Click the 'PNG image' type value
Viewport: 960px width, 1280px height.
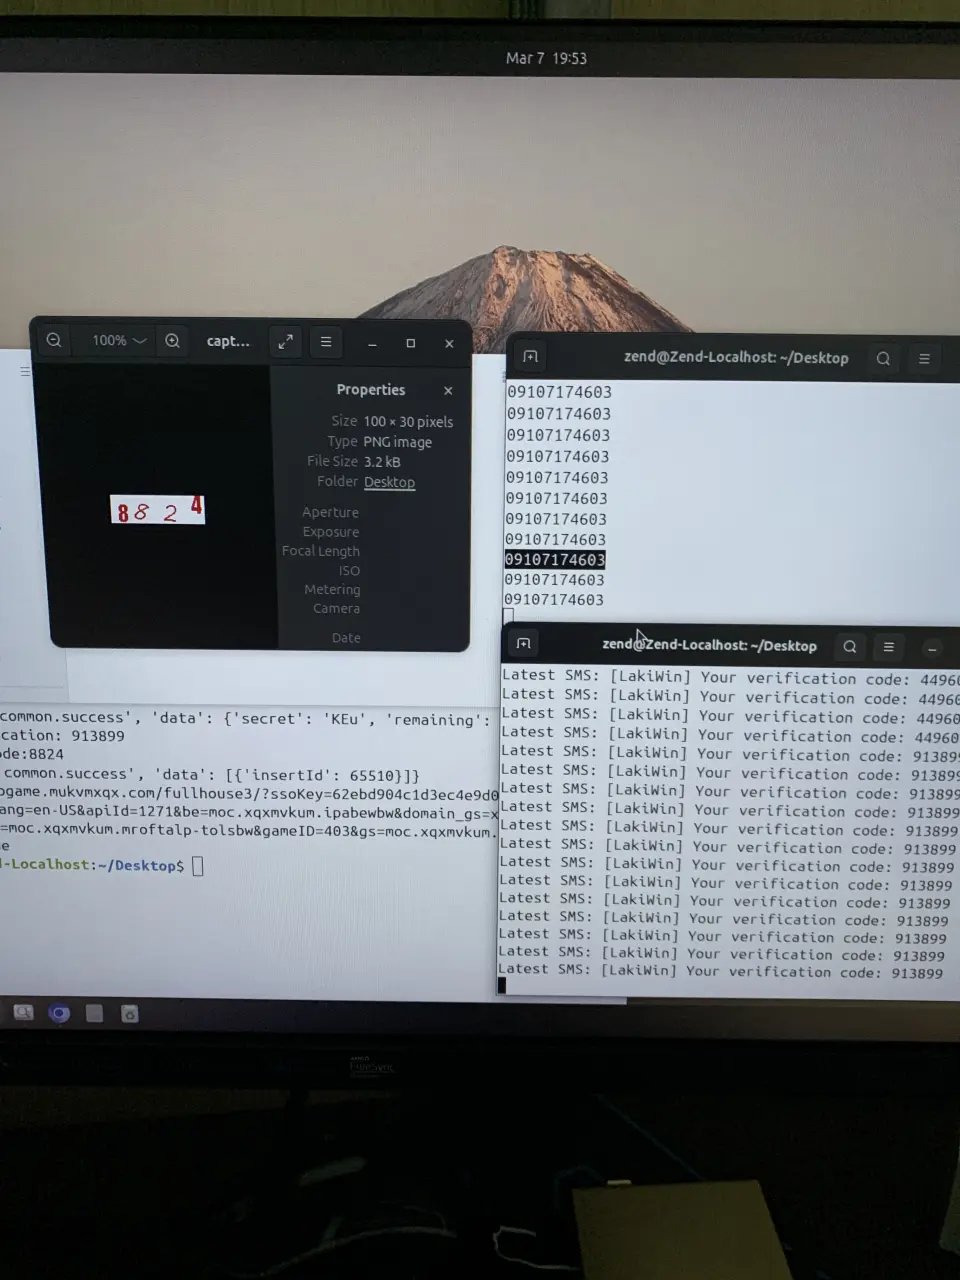397,442
